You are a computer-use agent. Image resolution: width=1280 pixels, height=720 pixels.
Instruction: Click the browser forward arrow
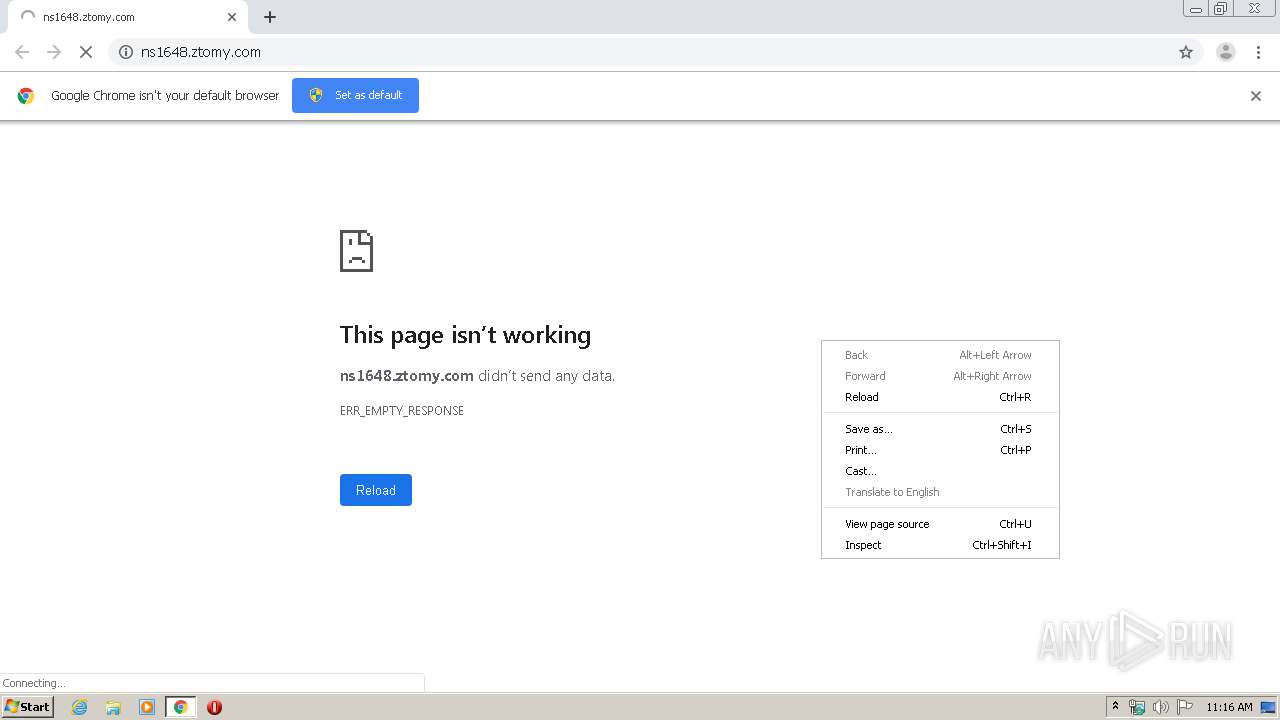click(x=54, y=52)
